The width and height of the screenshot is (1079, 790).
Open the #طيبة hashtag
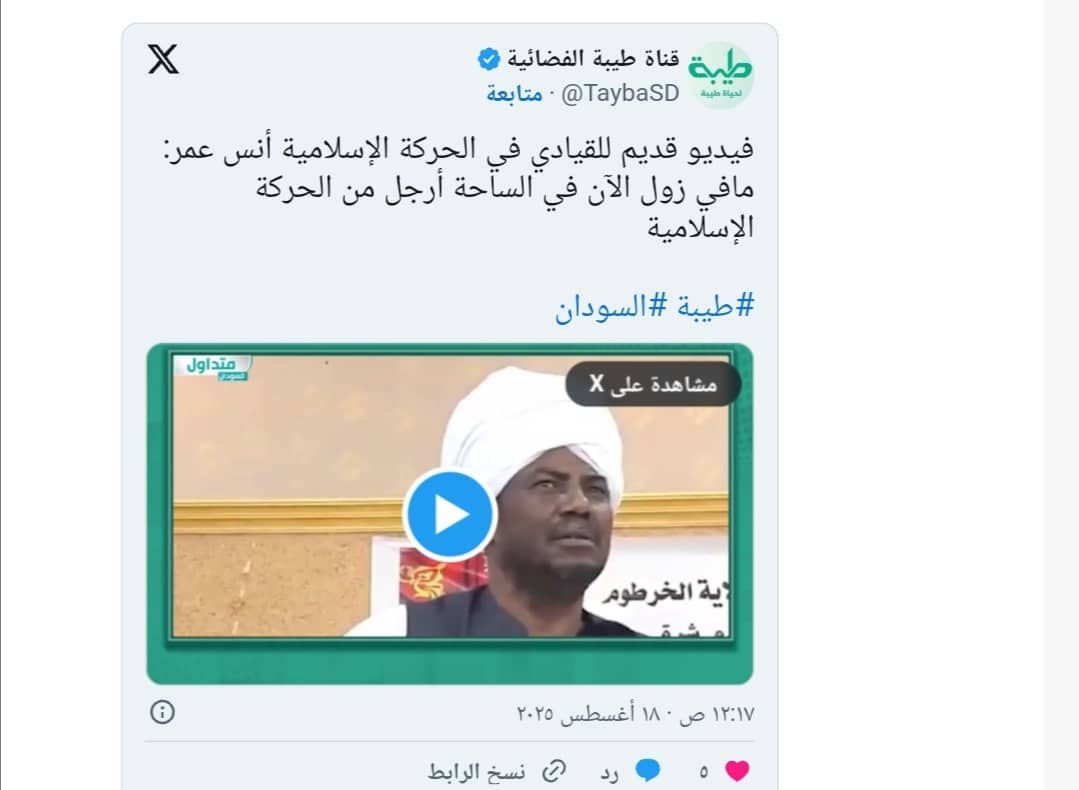[716, 306]
